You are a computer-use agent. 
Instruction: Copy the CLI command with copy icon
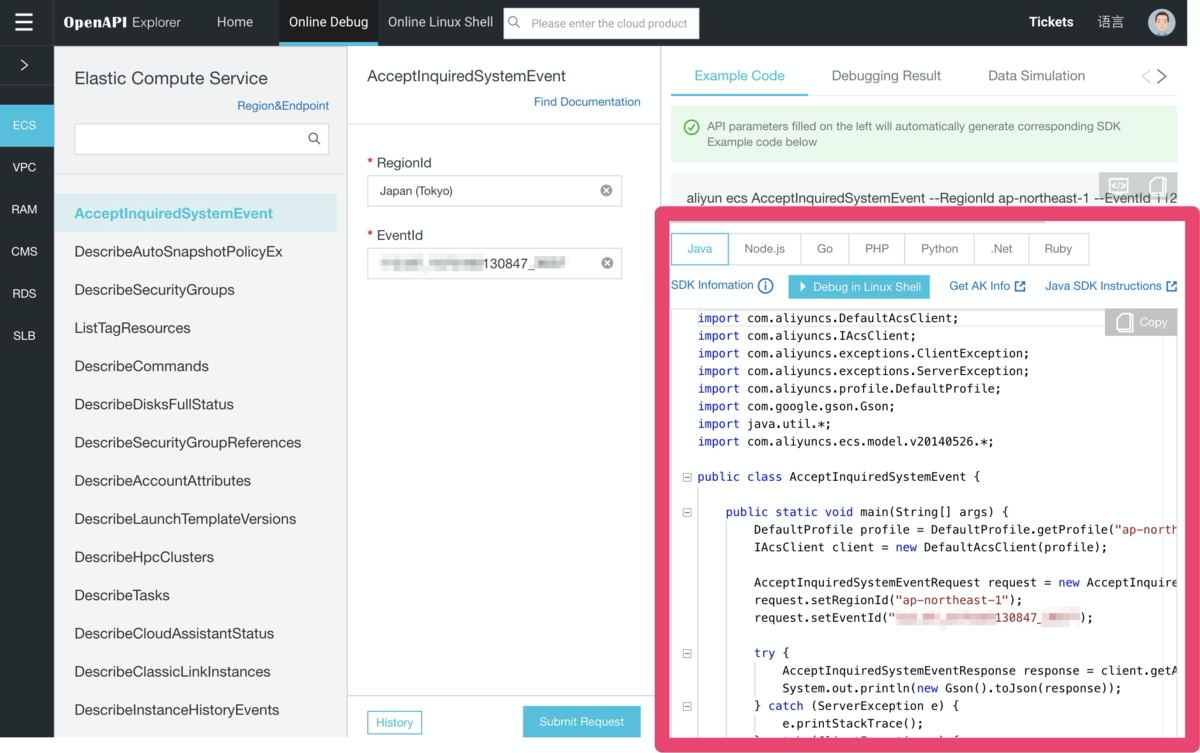(x=1157, y=186)
